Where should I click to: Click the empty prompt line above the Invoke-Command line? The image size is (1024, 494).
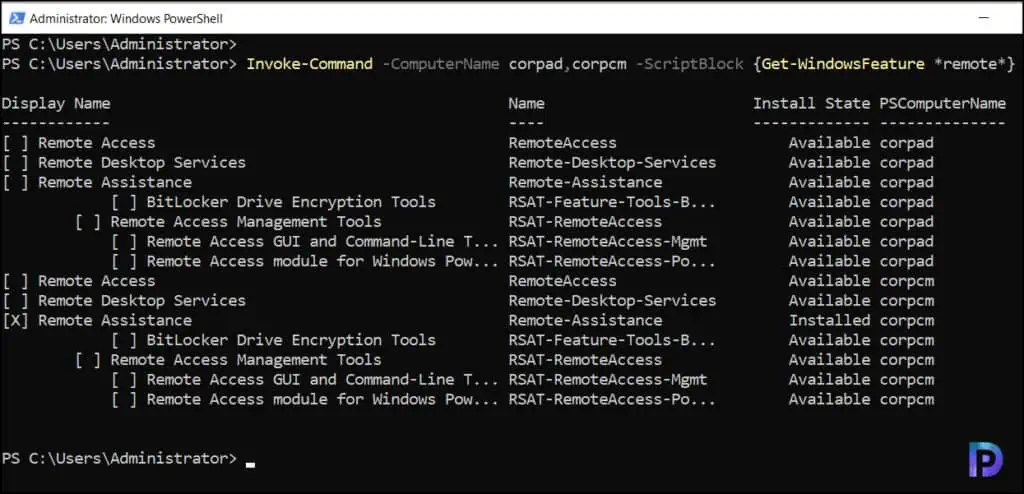click(119, 44)
